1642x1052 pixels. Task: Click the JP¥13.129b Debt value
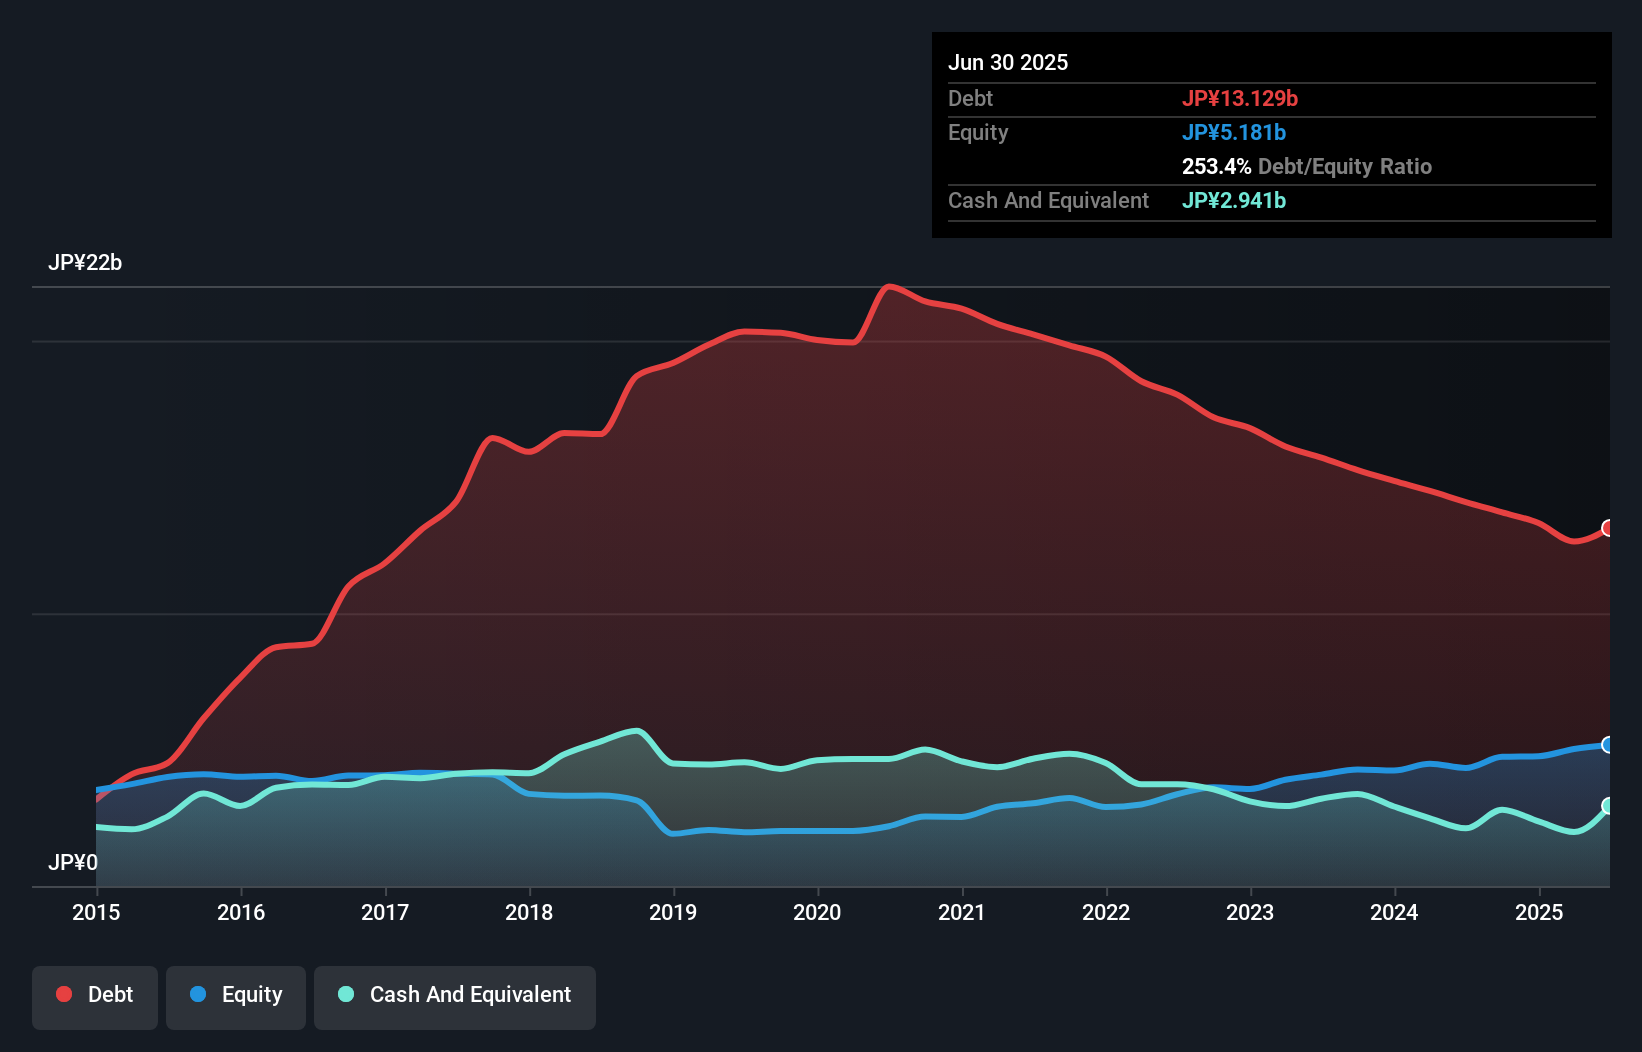pos(1241,98)
